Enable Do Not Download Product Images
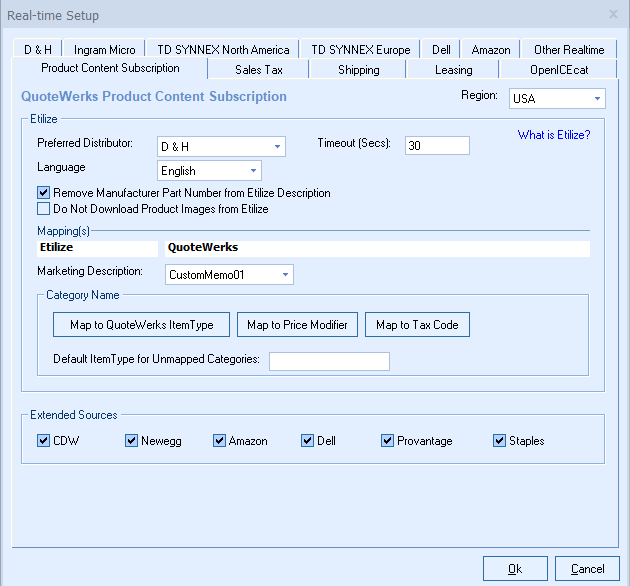Viewport: 630px width, 586px height. [x=43, y=209]
